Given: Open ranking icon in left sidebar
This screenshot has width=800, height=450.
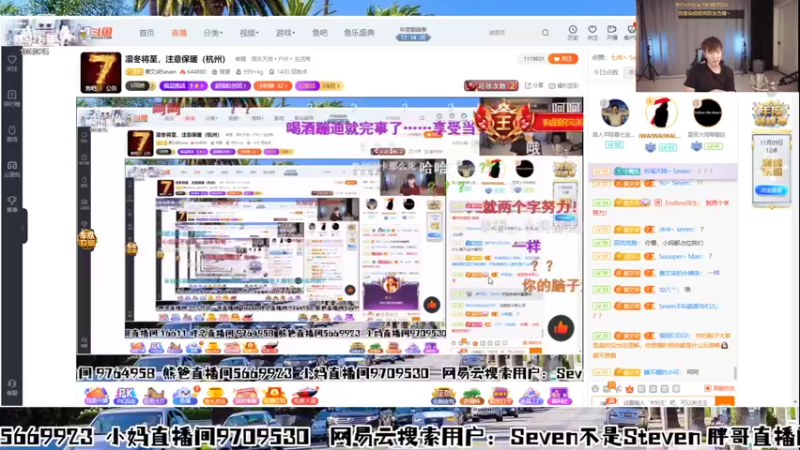Looking at the screenshot, I should point(12,98).
